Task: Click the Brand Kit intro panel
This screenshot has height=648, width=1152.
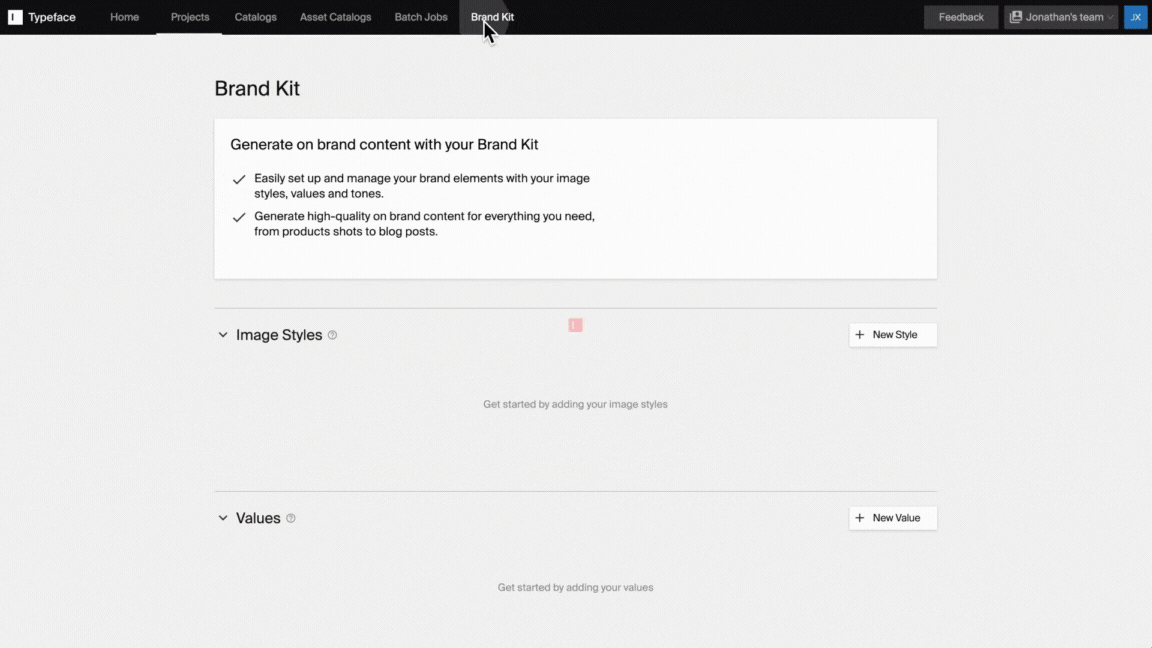Action: [575, 197]
